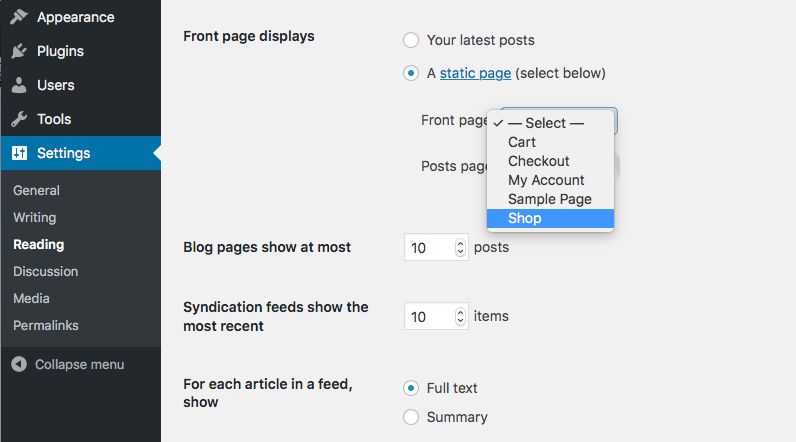Click the syndication feeds items number field

[x=428, y=316]
